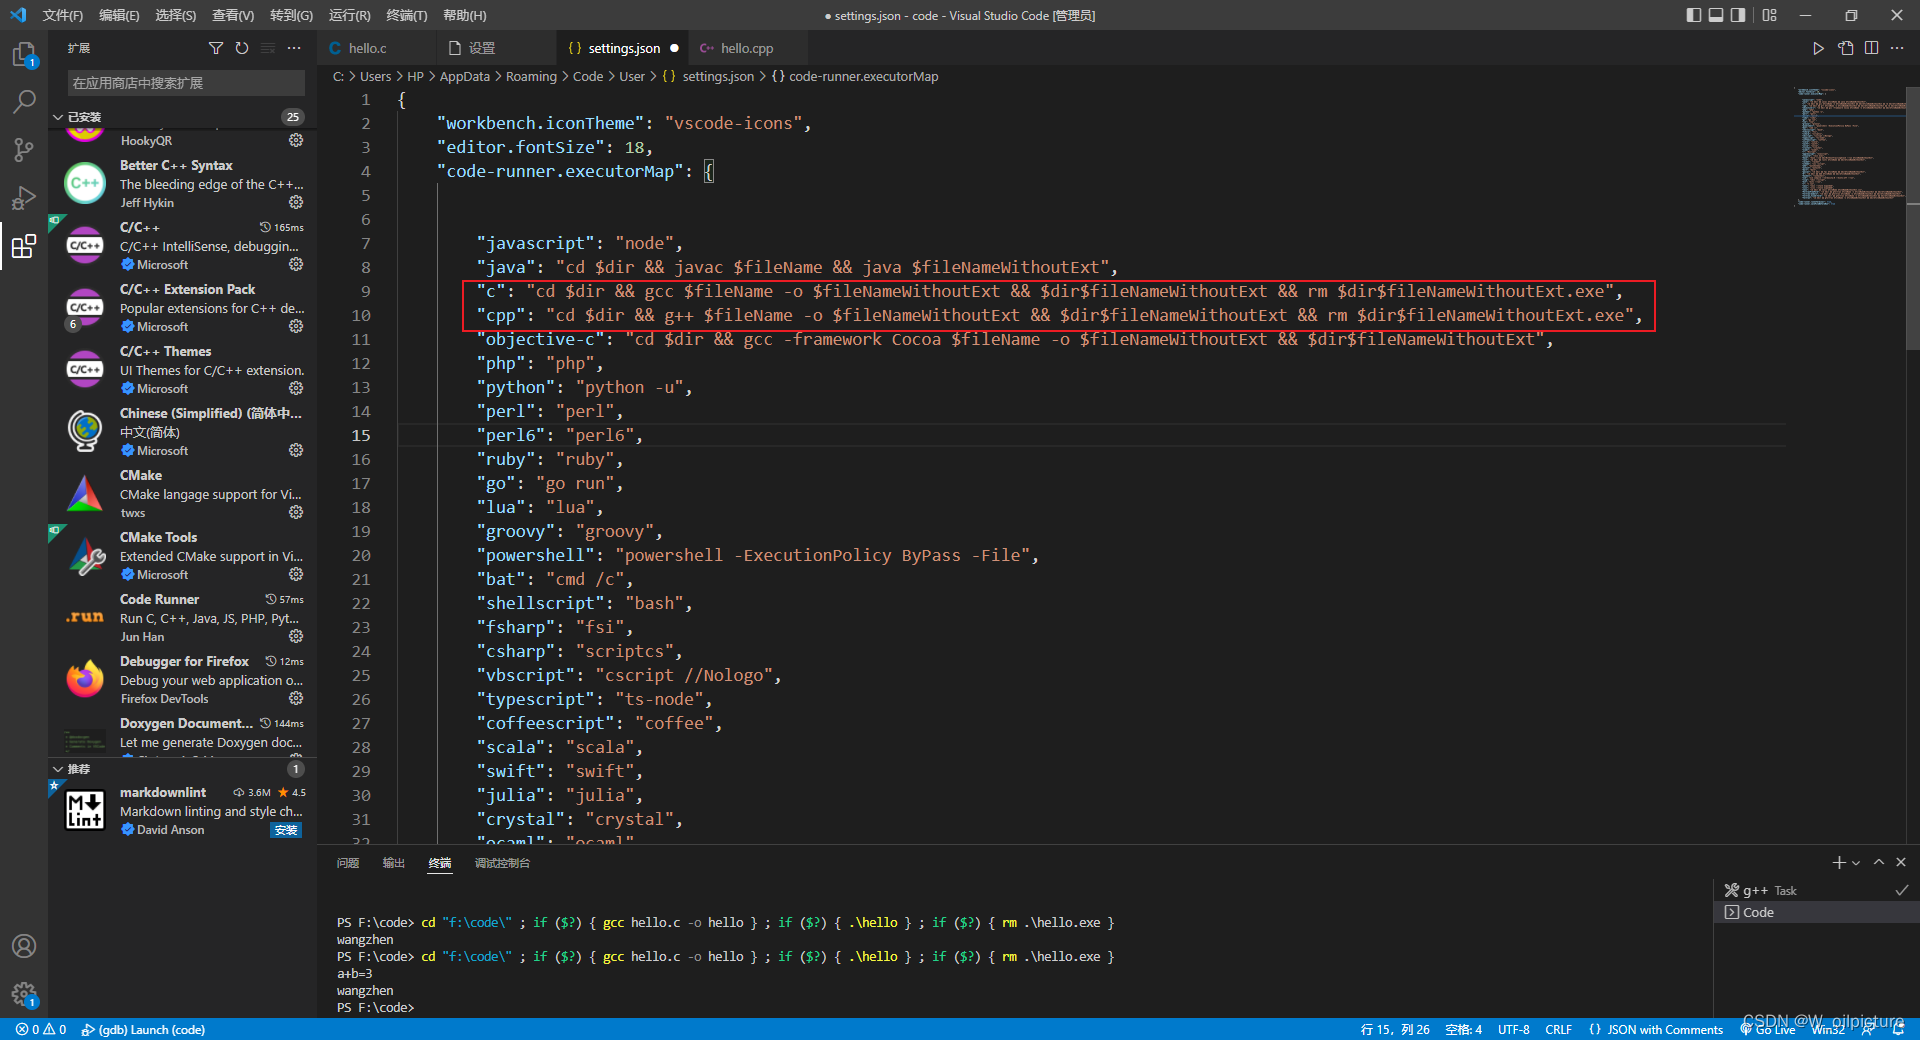Viewport: 1920px width, 1040px height.
Task: Open manage gear for Code Runner extension
Action: (x=296, y=636)
